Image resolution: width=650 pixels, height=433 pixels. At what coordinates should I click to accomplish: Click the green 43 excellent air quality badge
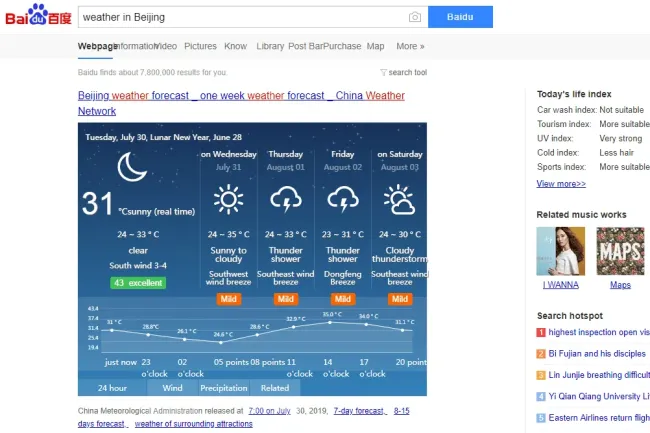pyautogui.click(x=138, y=283)
